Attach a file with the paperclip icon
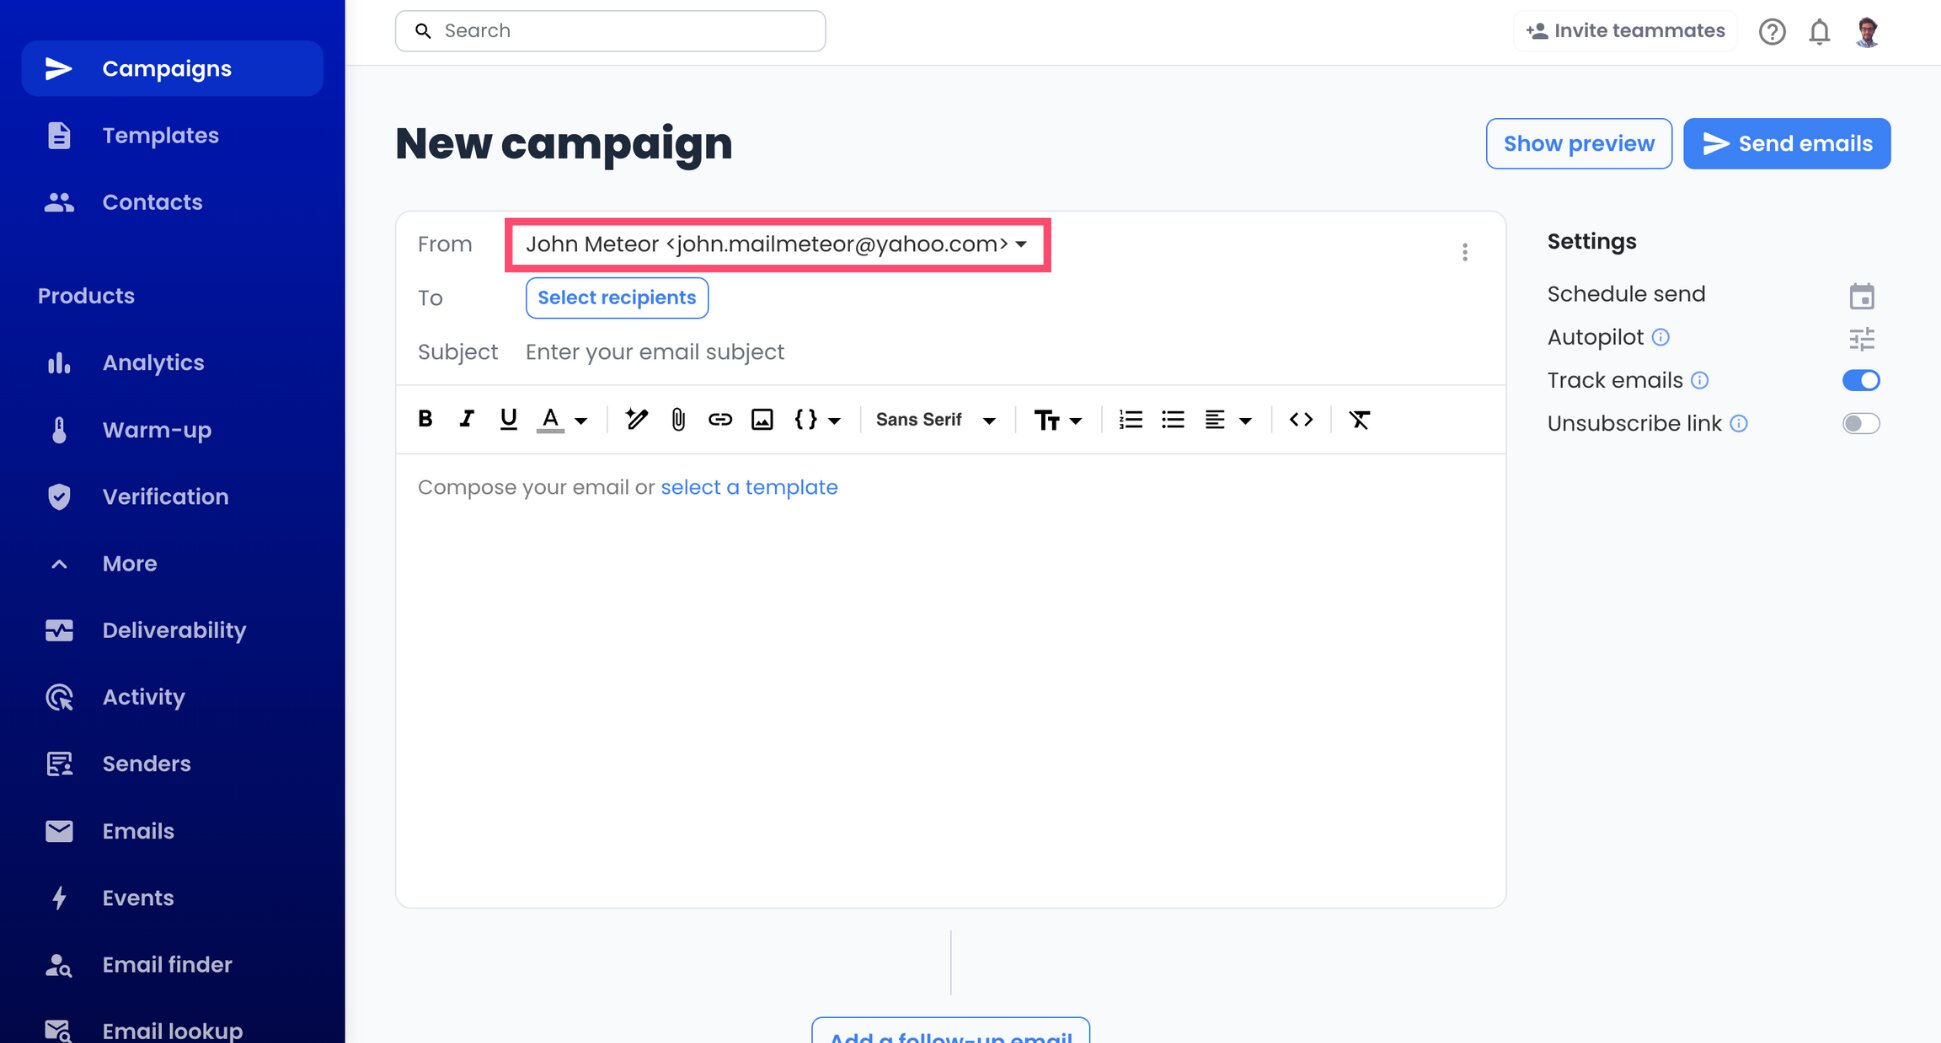 tap(678, 419)
